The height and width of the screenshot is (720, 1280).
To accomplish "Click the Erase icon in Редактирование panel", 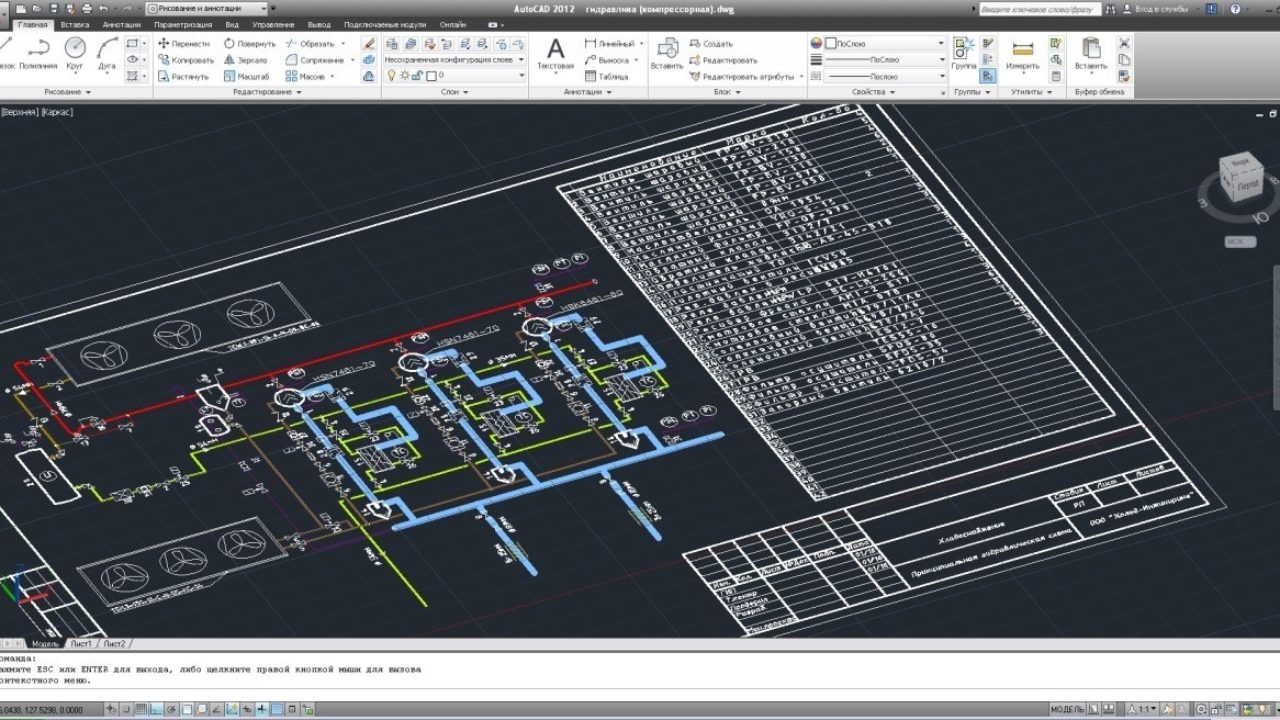I will [x=369, y=44].
